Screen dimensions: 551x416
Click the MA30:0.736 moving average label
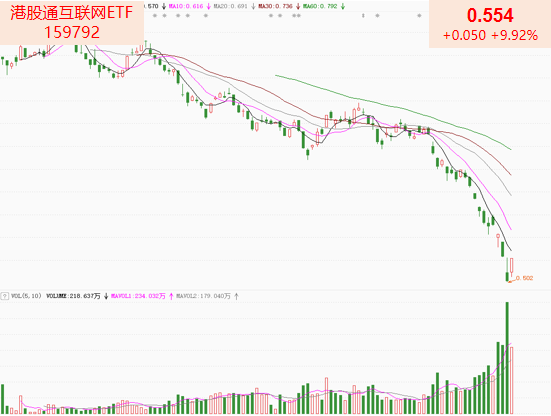(x=276, y=6)
